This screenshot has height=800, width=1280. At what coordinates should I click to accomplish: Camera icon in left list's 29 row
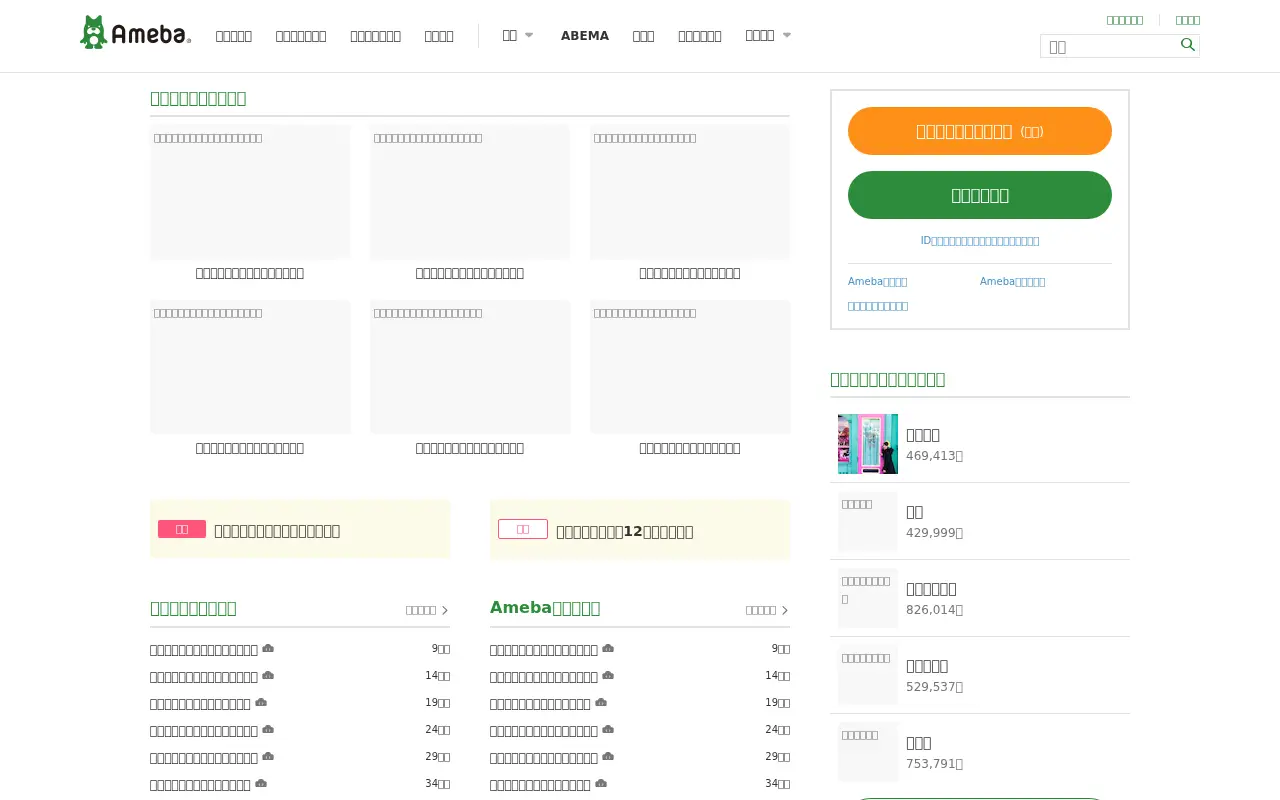(268, 757)
